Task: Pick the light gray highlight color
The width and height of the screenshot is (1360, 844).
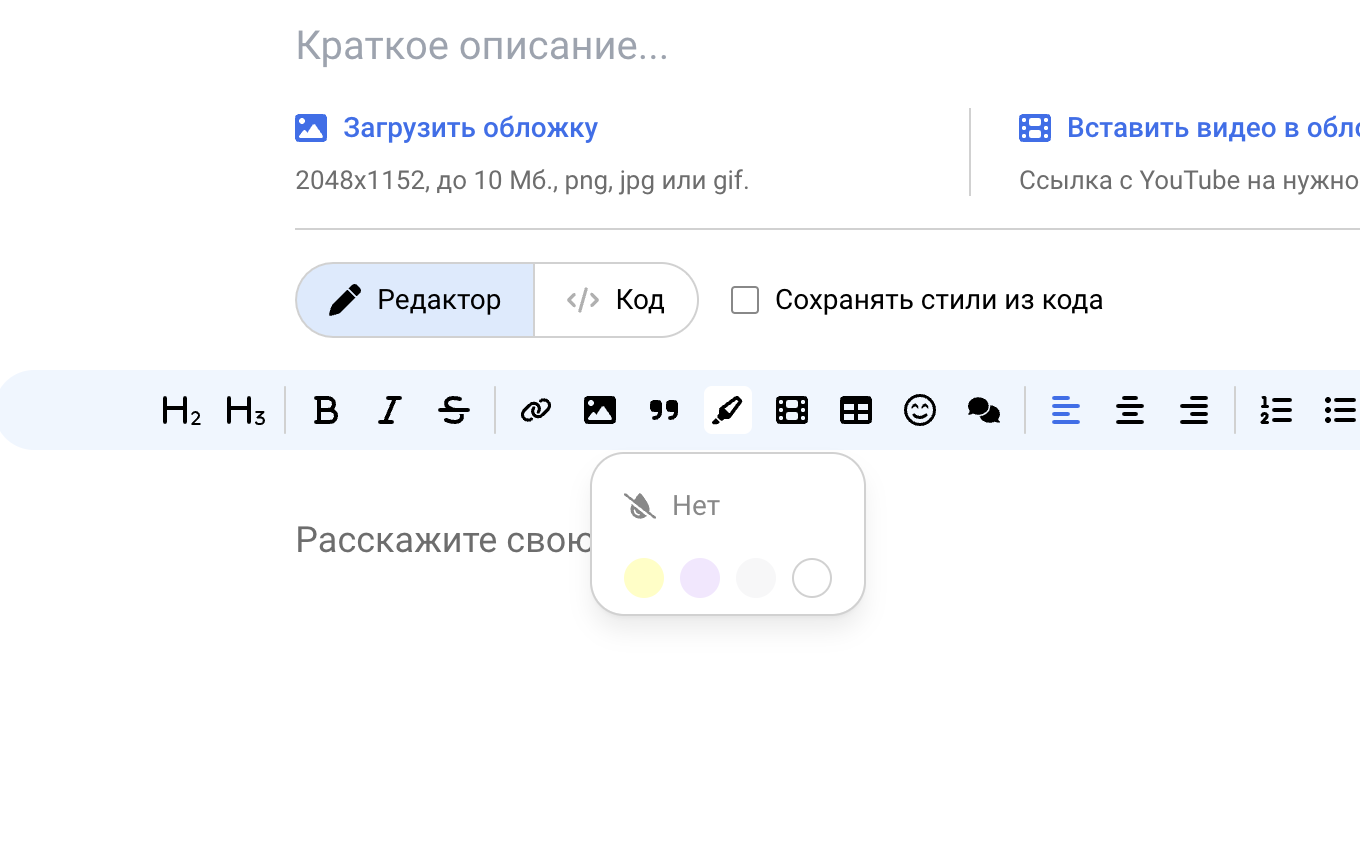Action: coord(756,578)
